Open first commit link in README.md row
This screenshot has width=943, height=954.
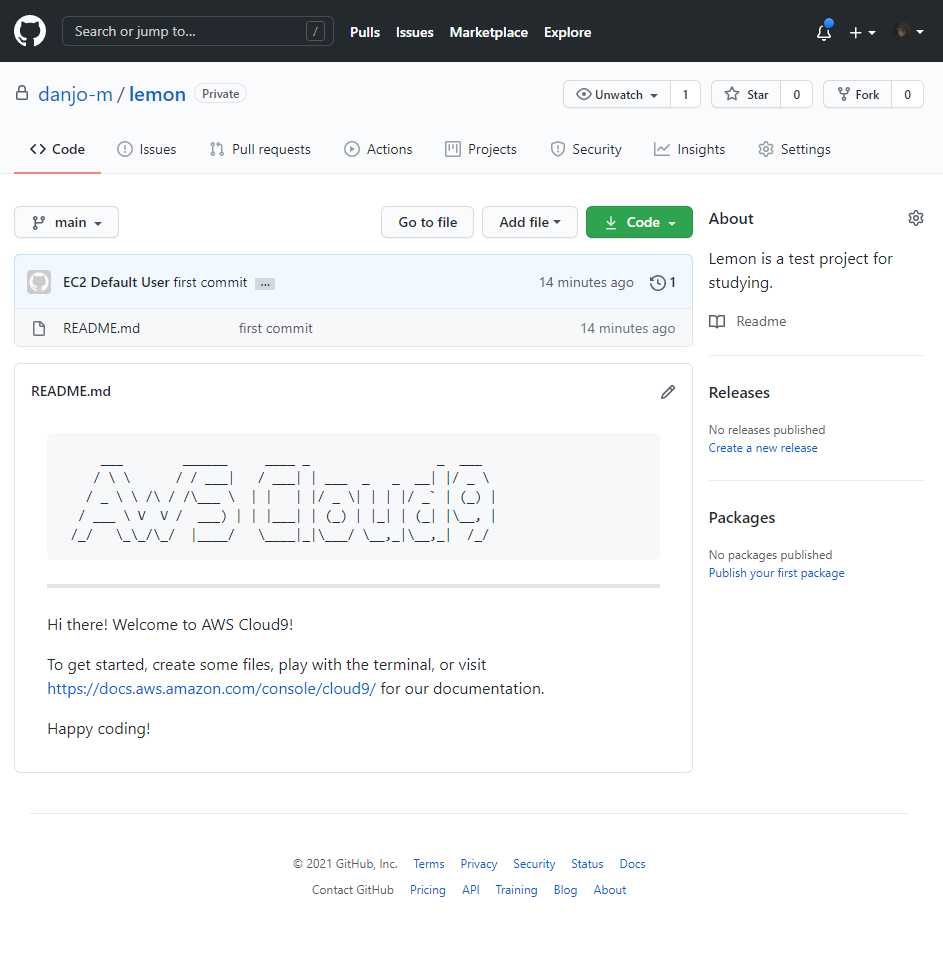point(276,329)
